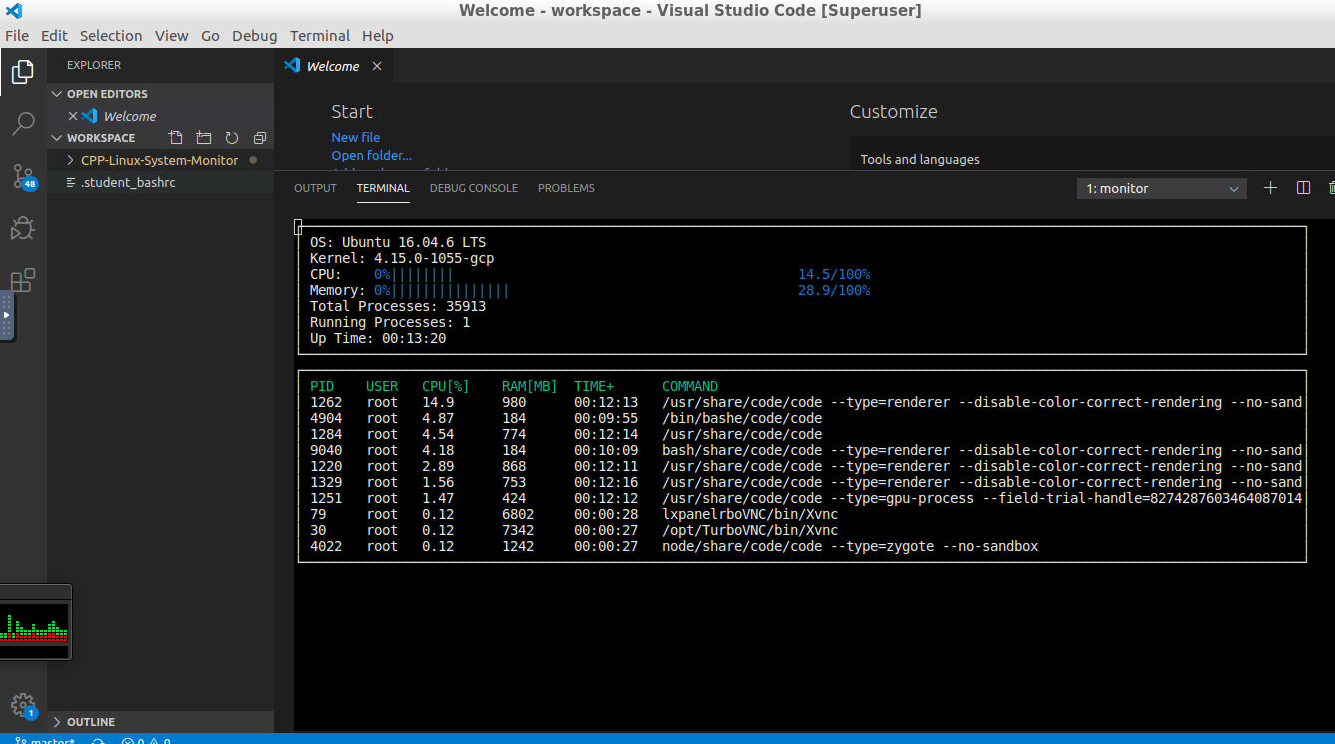1335x744 pixels.
Task: Expand the Outline section
Action: [x=160, y=722]
